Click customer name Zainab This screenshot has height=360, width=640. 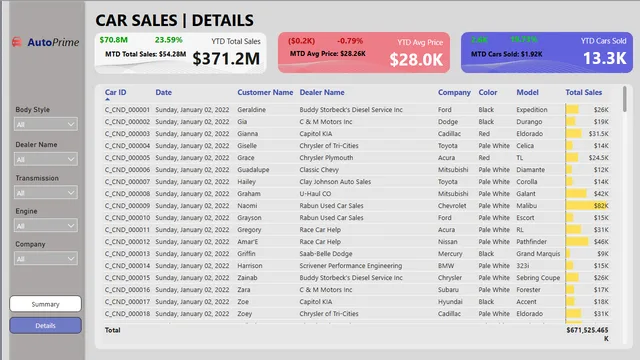(247, 278)
